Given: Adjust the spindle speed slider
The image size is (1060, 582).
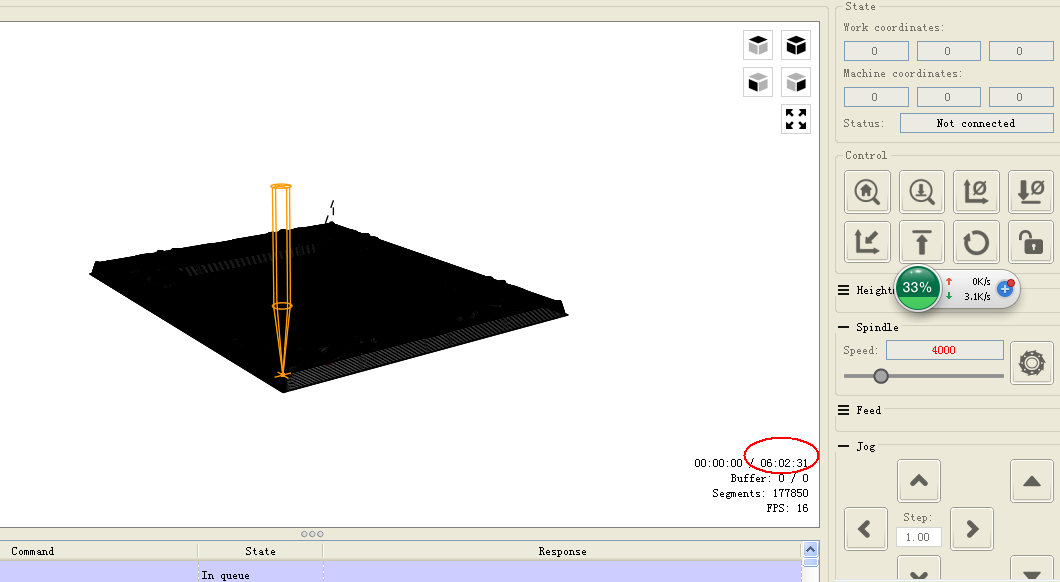Looking at the screenshot, I should 881,376.
